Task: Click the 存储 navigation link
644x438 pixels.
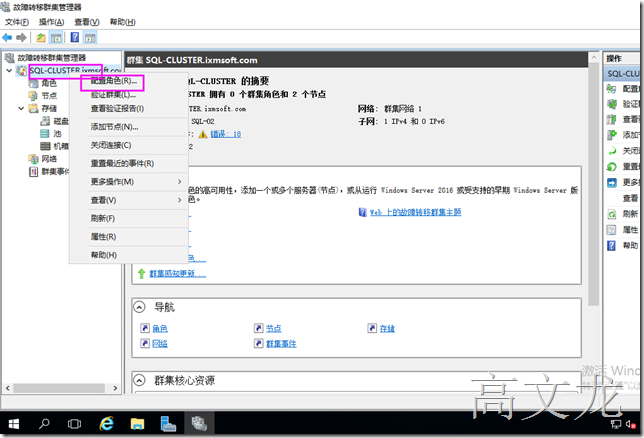Action: tap(387, 328)
